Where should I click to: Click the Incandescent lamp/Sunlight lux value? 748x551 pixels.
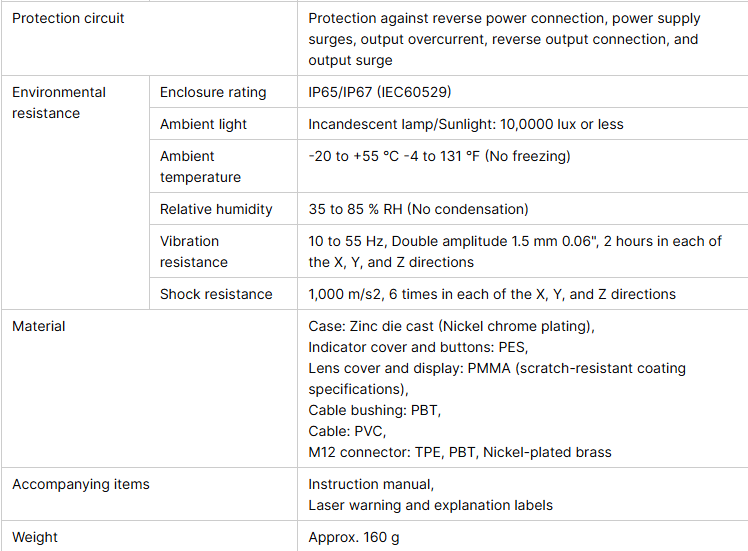[465, 124]
